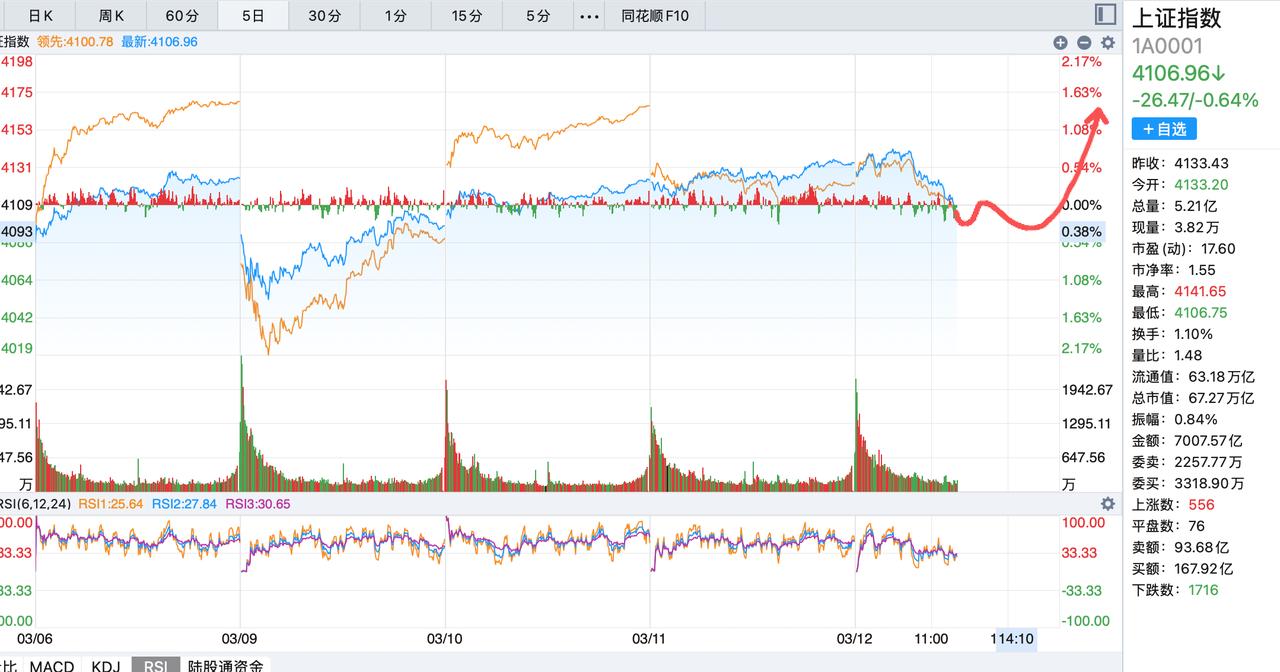
Task: Add index to watchlist with +自选
Action: 1164,129
